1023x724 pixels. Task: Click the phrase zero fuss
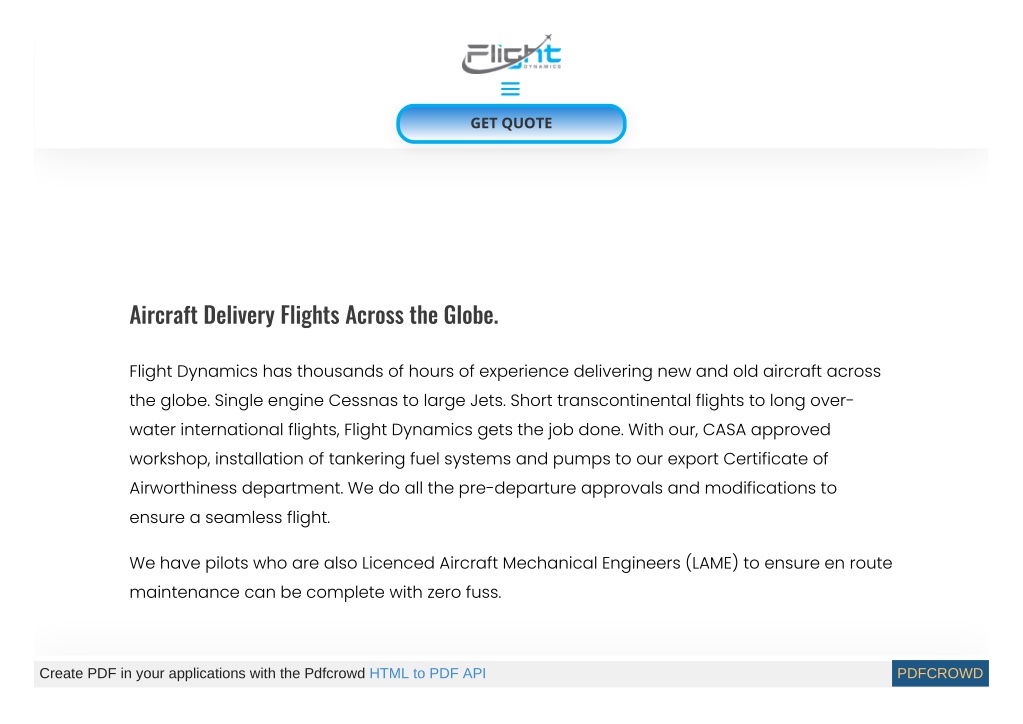coord(464,592)
